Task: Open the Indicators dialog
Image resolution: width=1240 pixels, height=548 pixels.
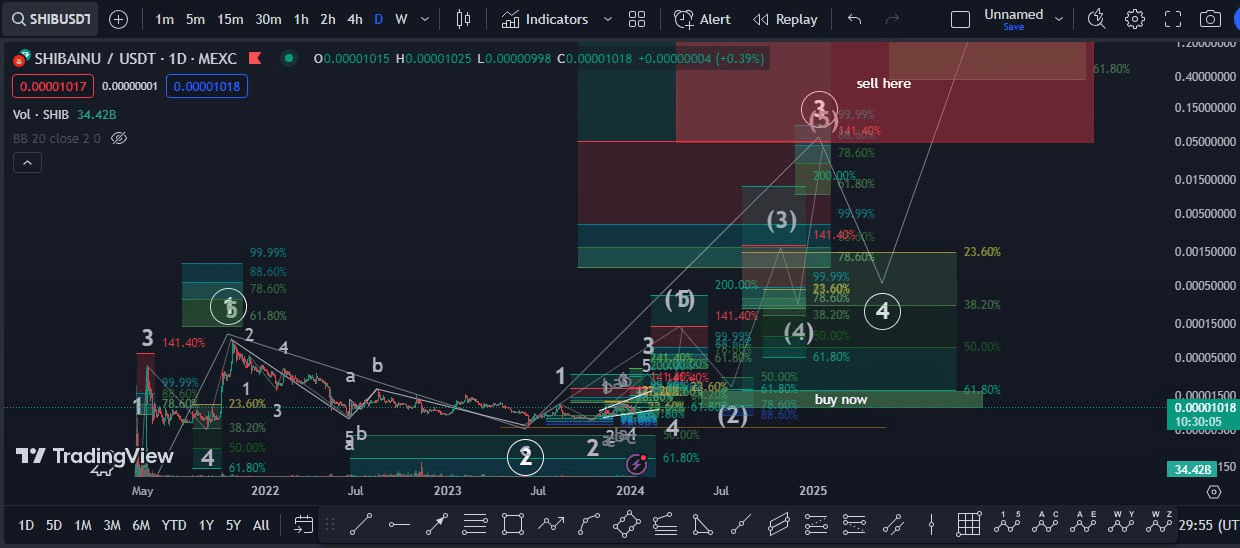Action: pyautogui.click(x=544, y=19)
